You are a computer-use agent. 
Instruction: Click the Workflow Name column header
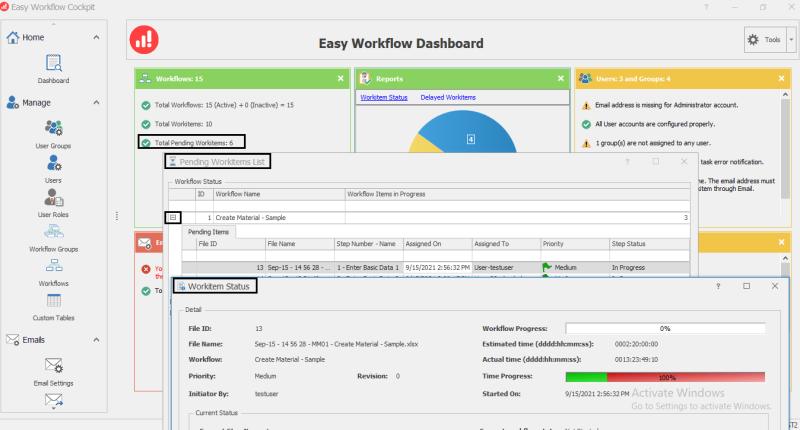(238, 193)
